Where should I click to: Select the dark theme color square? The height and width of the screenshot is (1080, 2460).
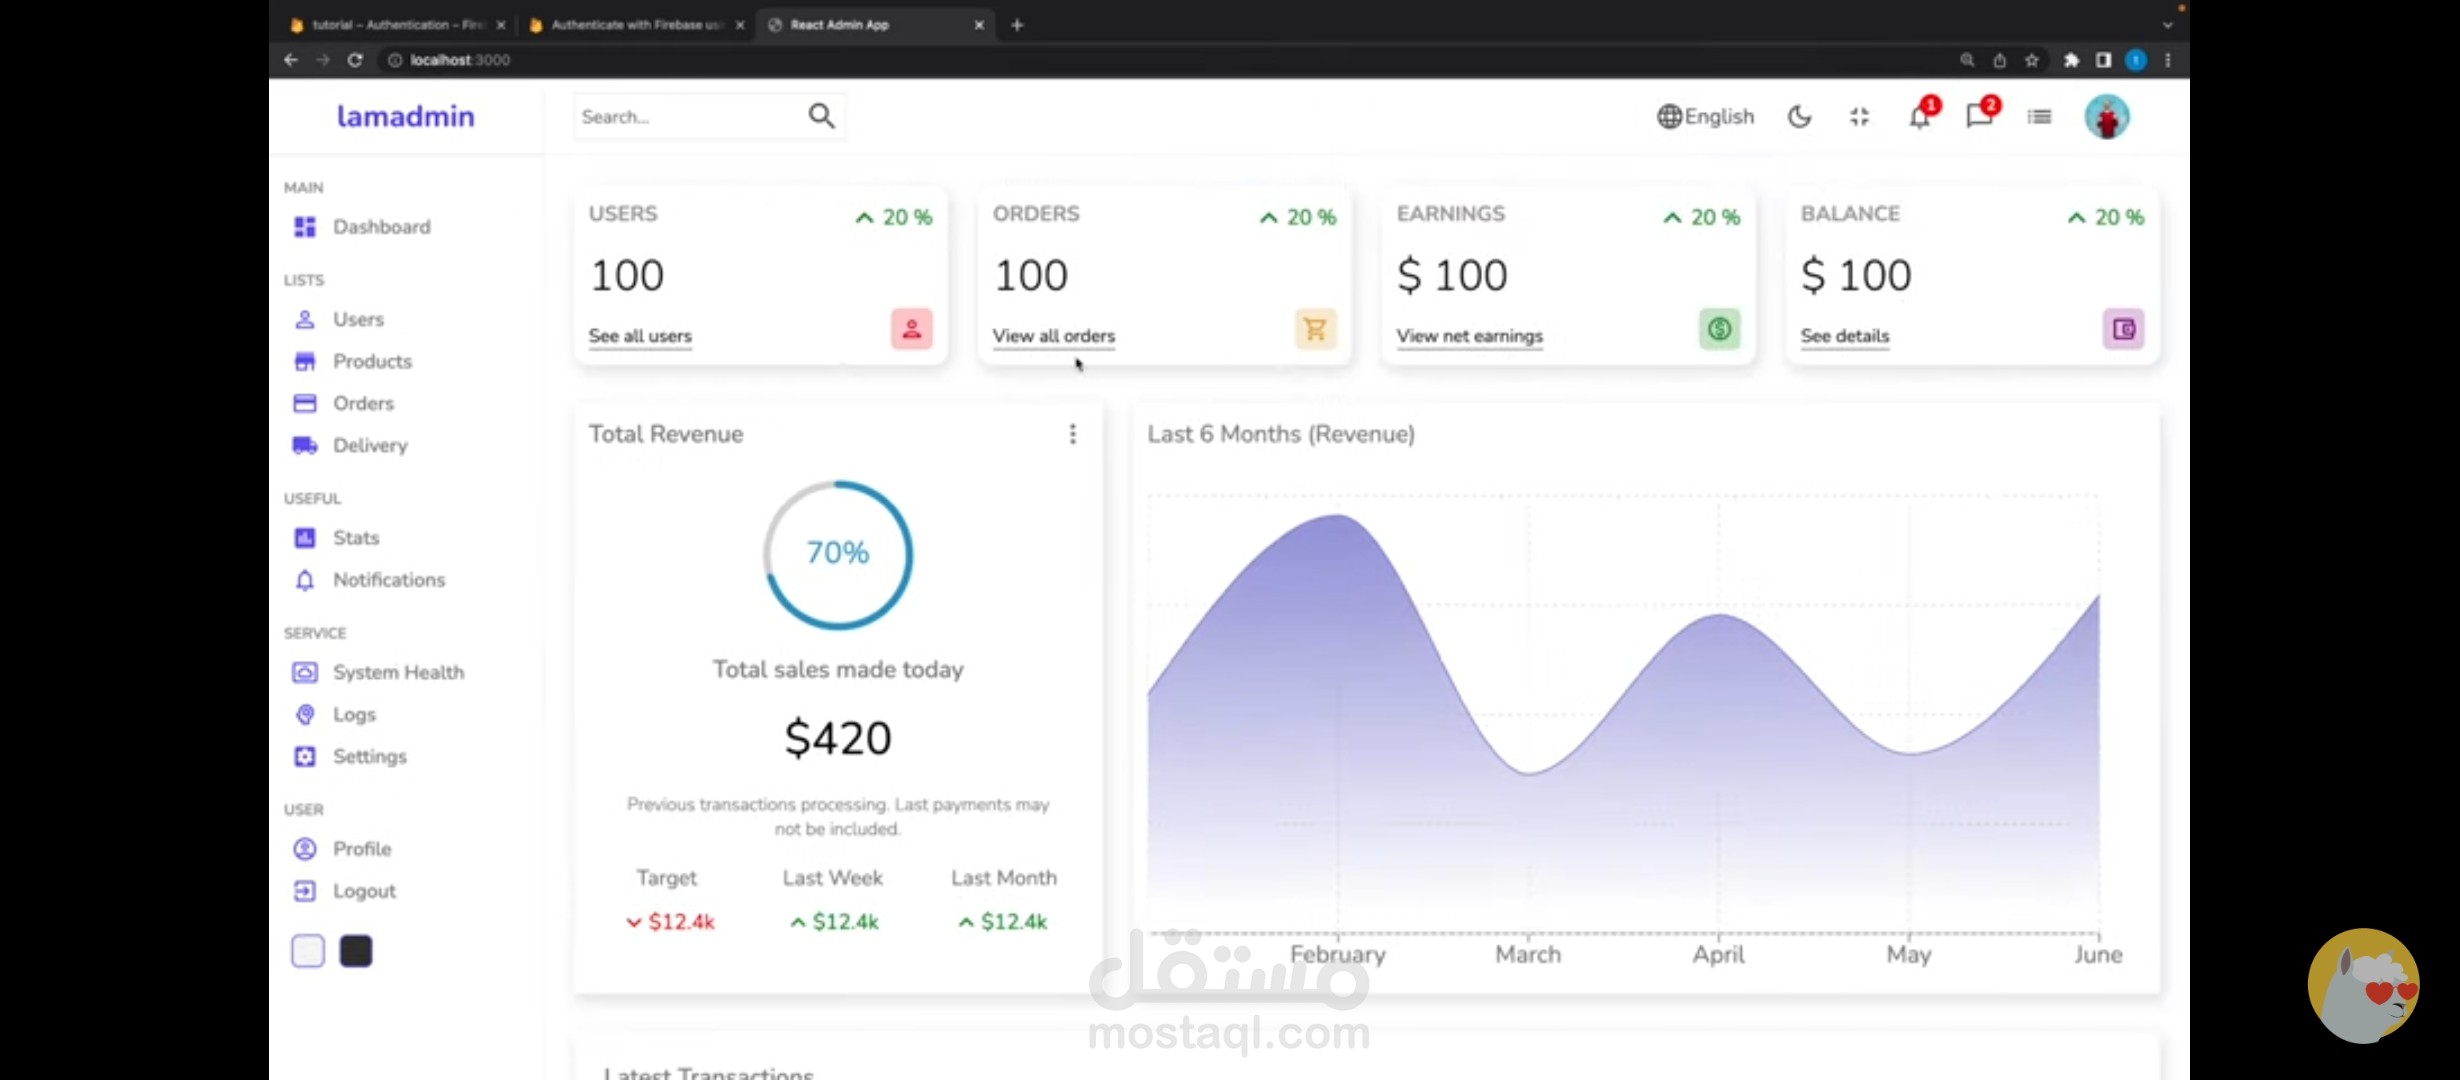tap(356, 951)
